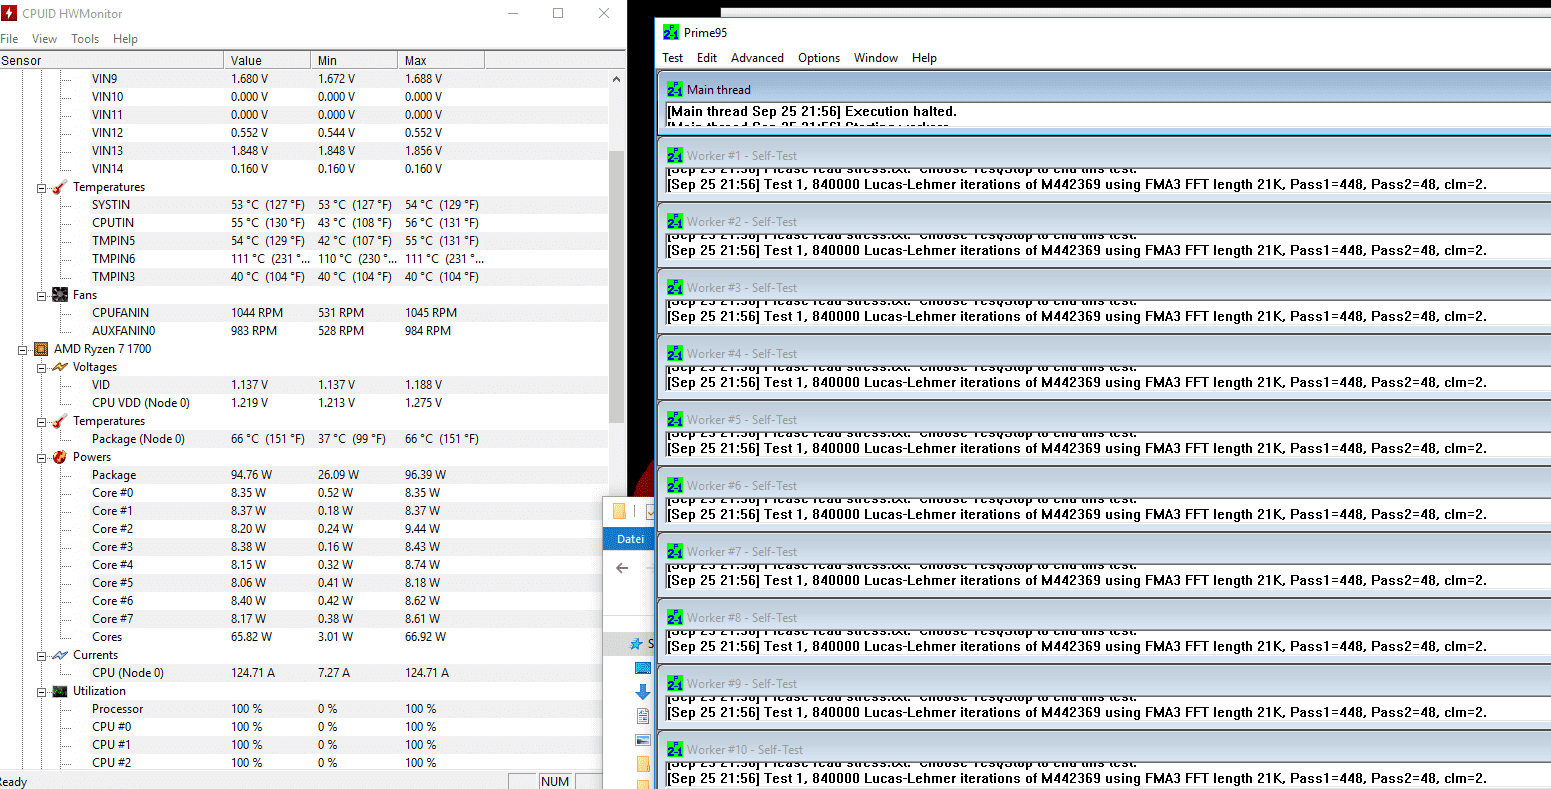Click the NUM status bar indicator
This screenshot has width=1551, height=789.
click(555, 781)
